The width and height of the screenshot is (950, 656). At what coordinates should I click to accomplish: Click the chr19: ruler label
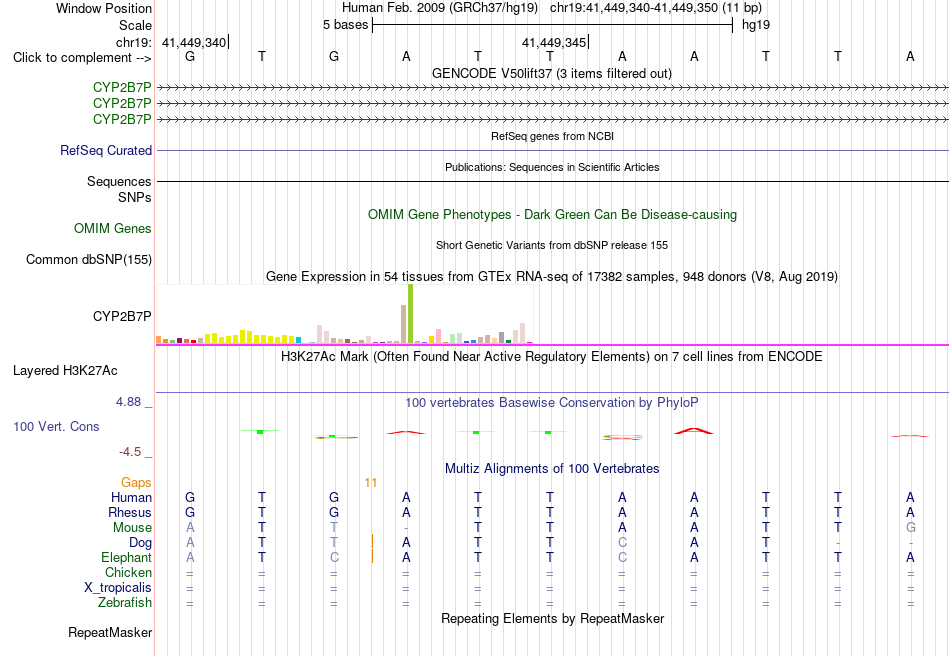click(133, 42)
